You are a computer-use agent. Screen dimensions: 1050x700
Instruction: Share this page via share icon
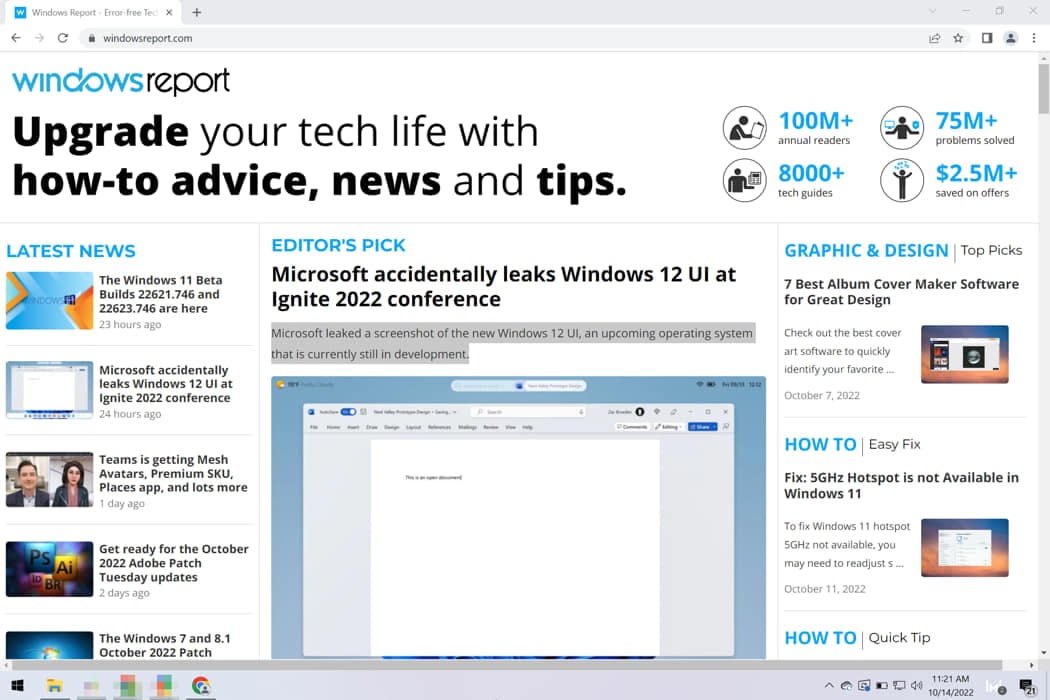935,38
